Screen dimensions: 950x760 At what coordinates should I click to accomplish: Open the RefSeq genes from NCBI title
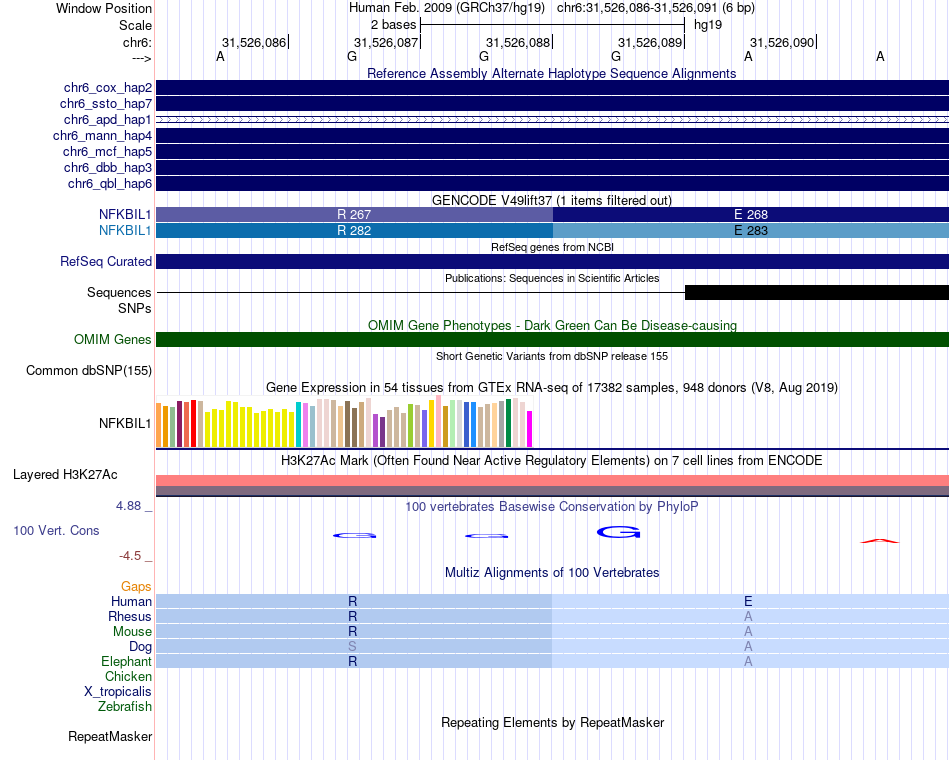[x=552, y=247]
